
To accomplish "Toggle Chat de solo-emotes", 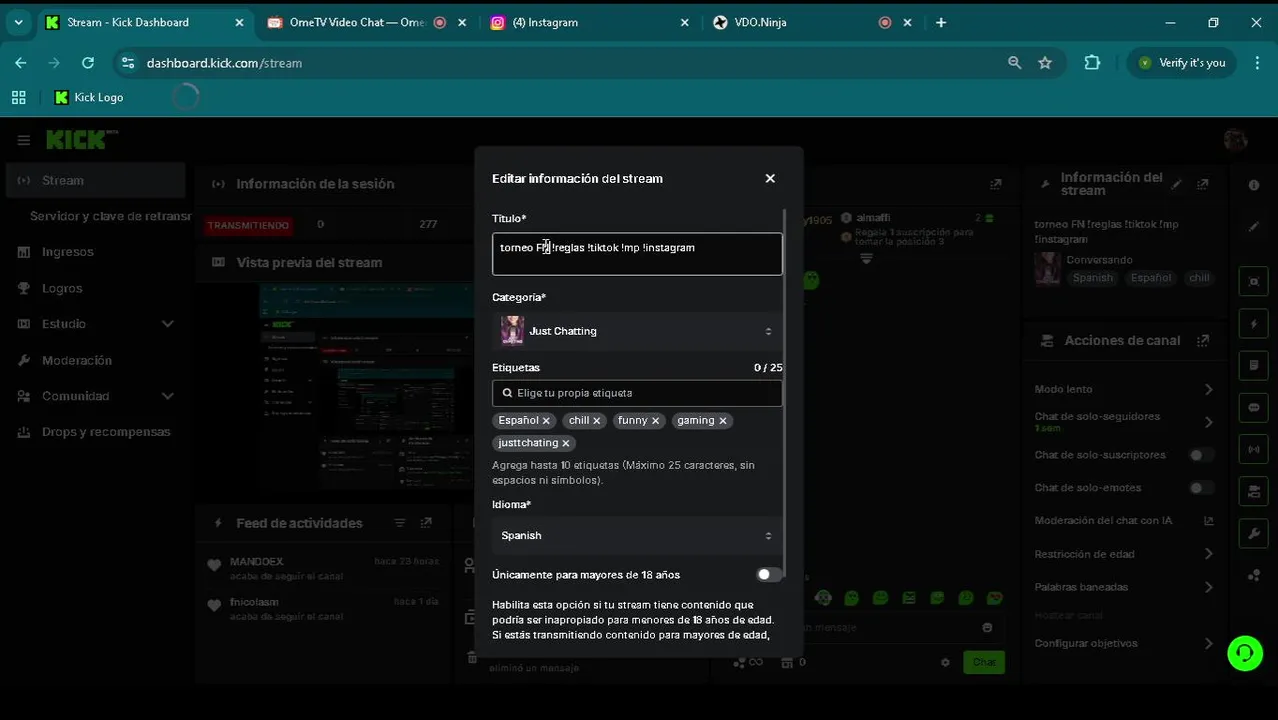I will (1201, 488).
